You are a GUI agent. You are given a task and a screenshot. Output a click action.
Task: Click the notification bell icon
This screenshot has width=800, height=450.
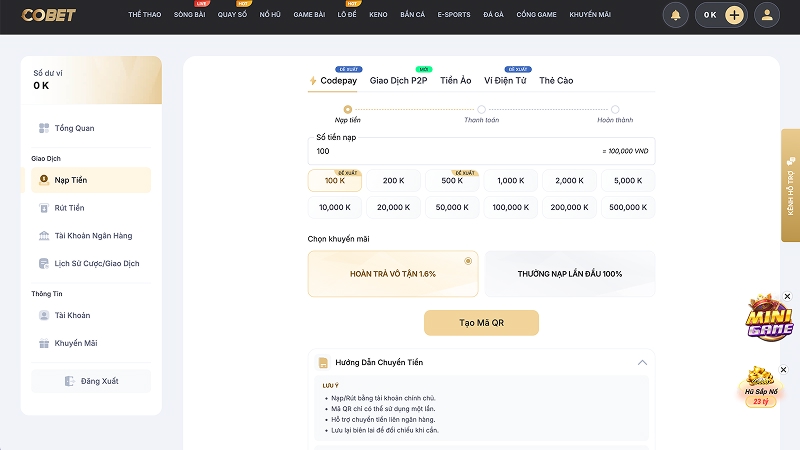(676, 15)
